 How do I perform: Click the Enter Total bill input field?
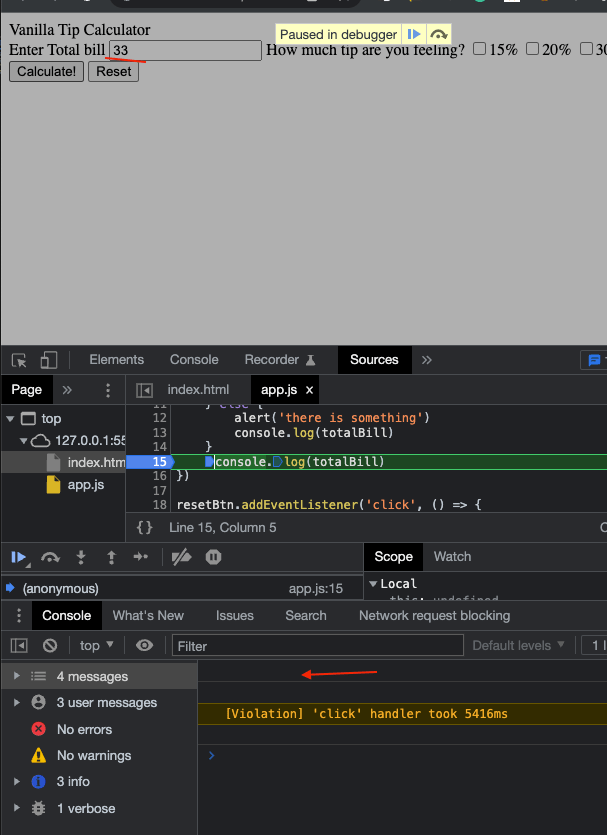pos(185,51)
